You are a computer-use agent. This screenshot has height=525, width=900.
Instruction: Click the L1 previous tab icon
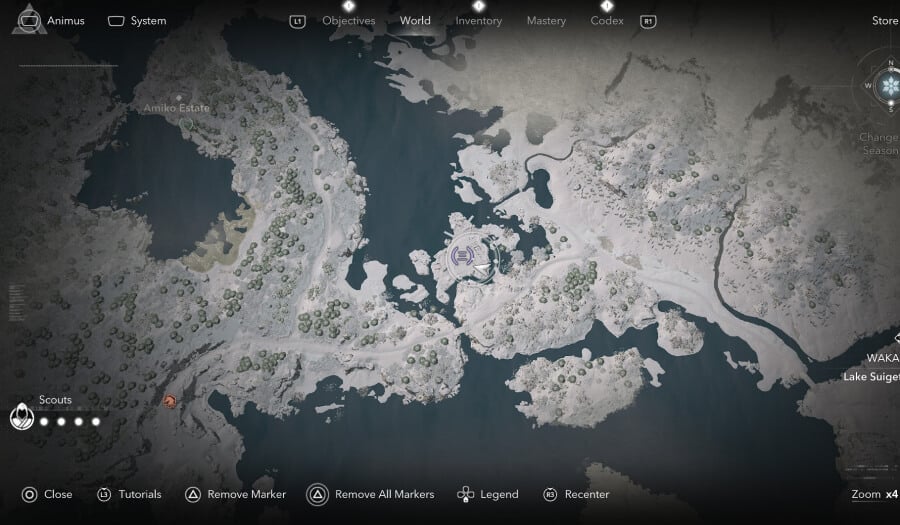(x=297, y=22)
